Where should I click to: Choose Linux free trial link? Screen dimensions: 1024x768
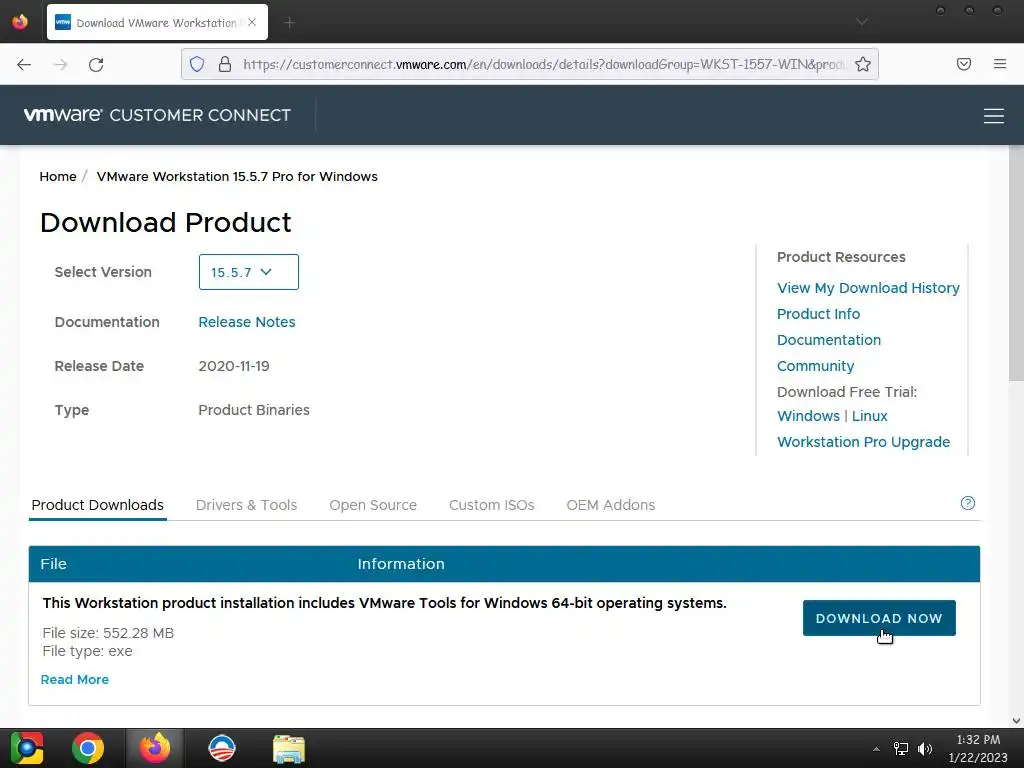(x=869, y=416)
